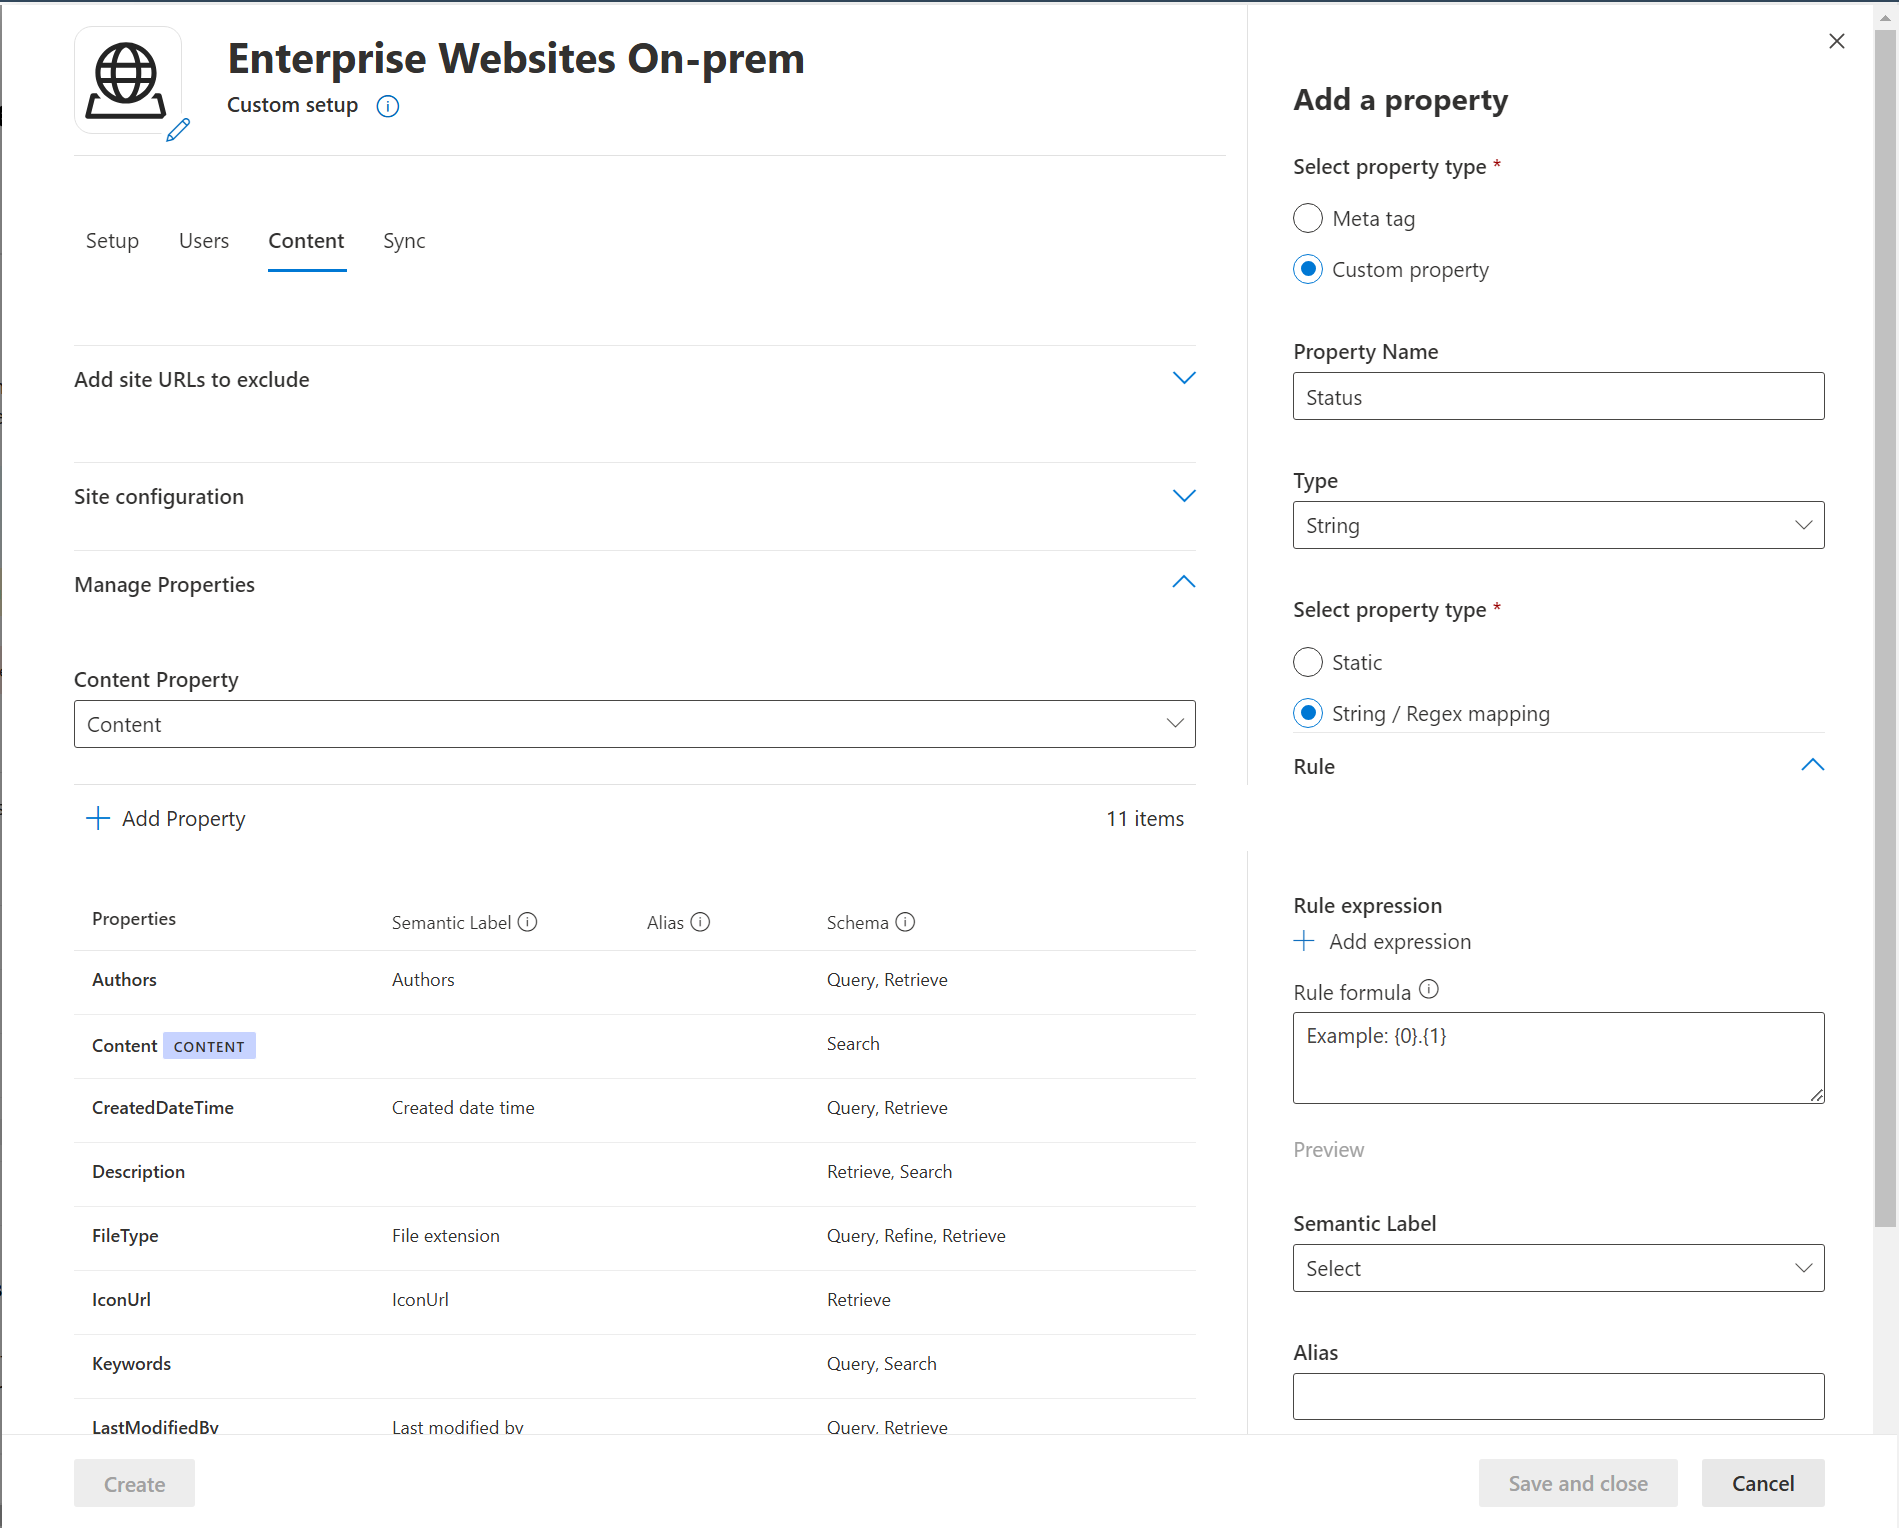Select the String / Regex mapping option
The width and height of the screenshot is (1899, 1528).
[1308, 713]
